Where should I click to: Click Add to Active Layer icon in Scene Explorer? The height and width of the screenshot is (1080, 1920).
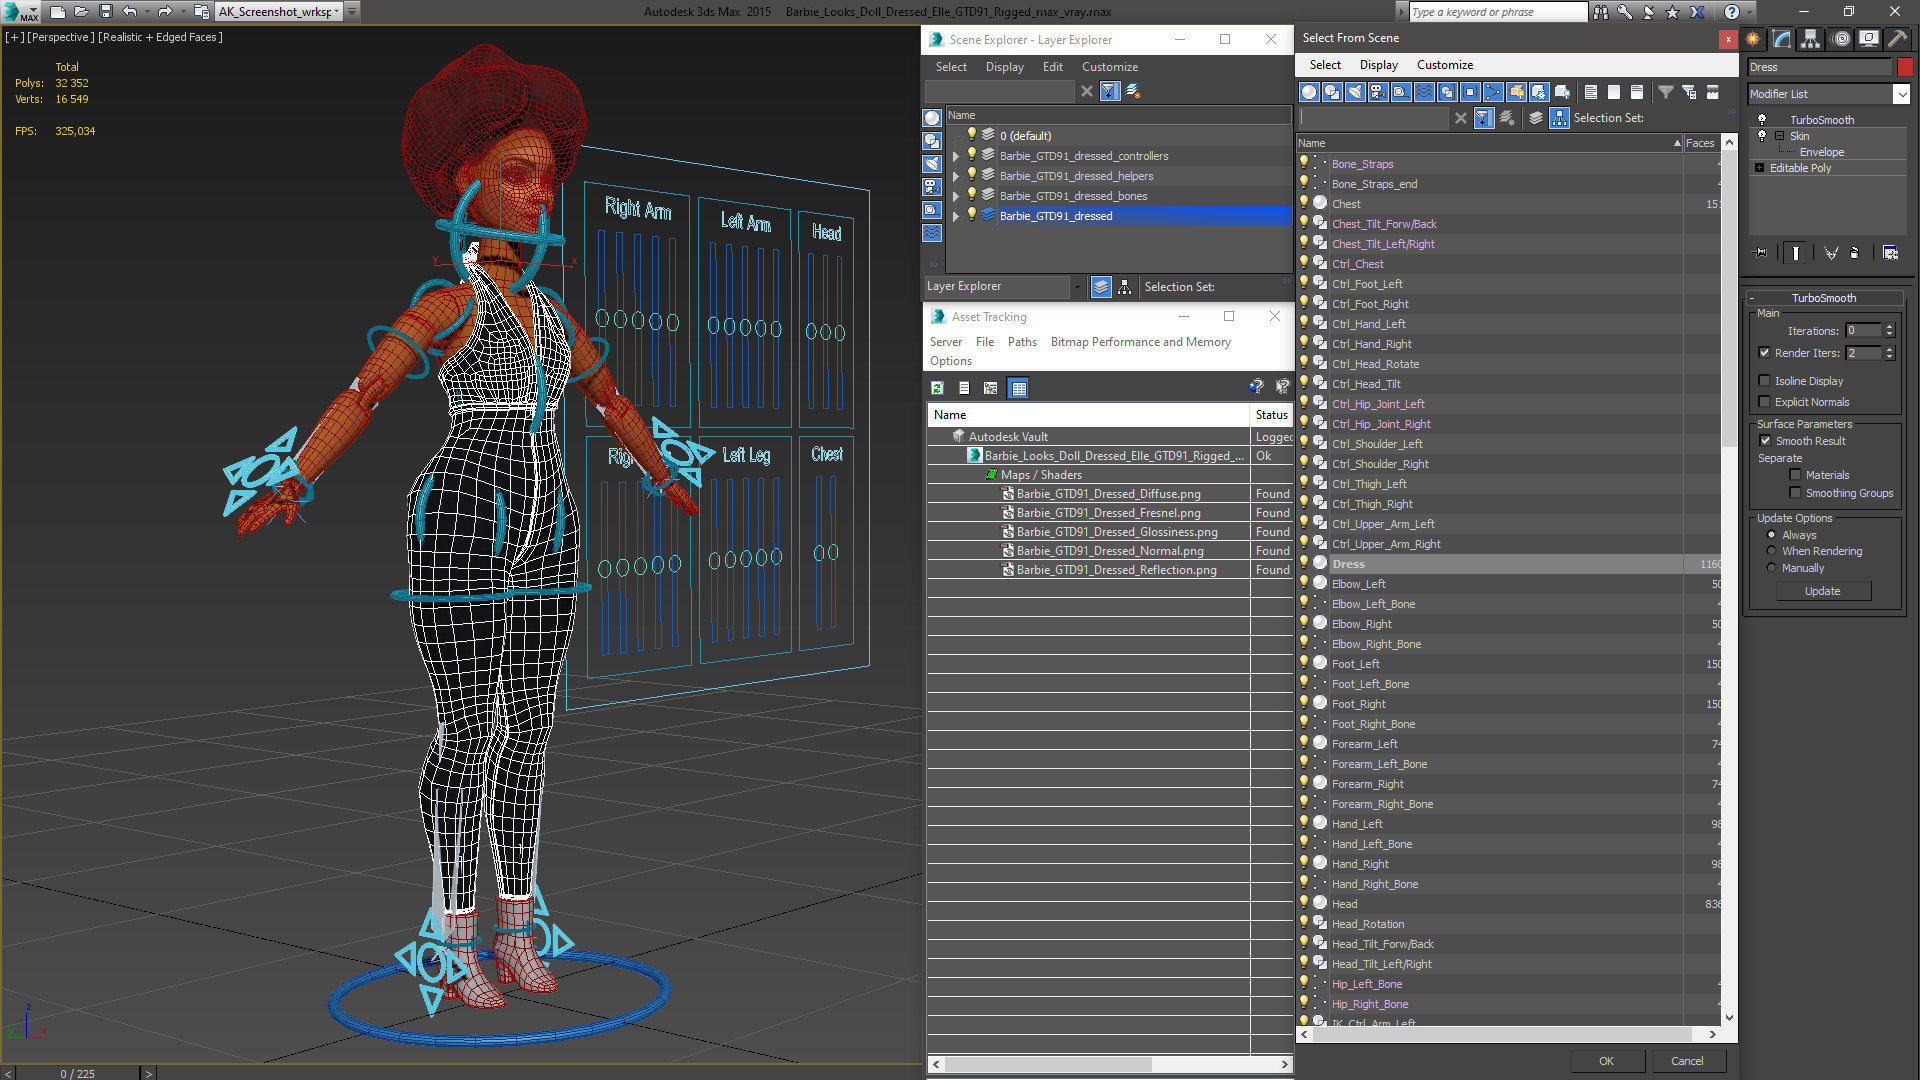1133,91
